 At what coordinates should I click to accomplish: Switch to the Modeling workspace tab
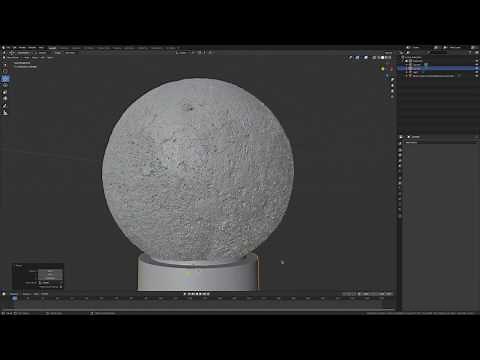(x=64, y=48)
